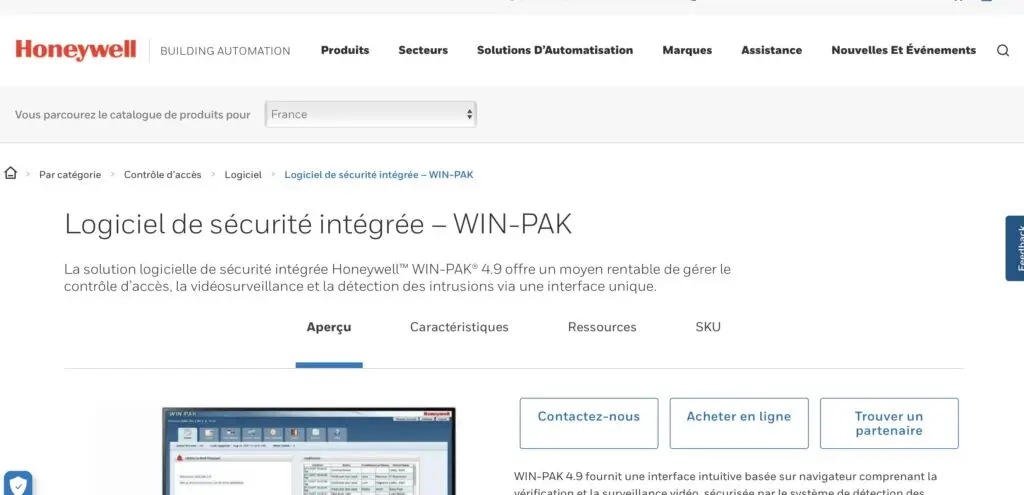
Task: Expand the France country dropdown
Action: pyautogui.click(x=371, y=114)
